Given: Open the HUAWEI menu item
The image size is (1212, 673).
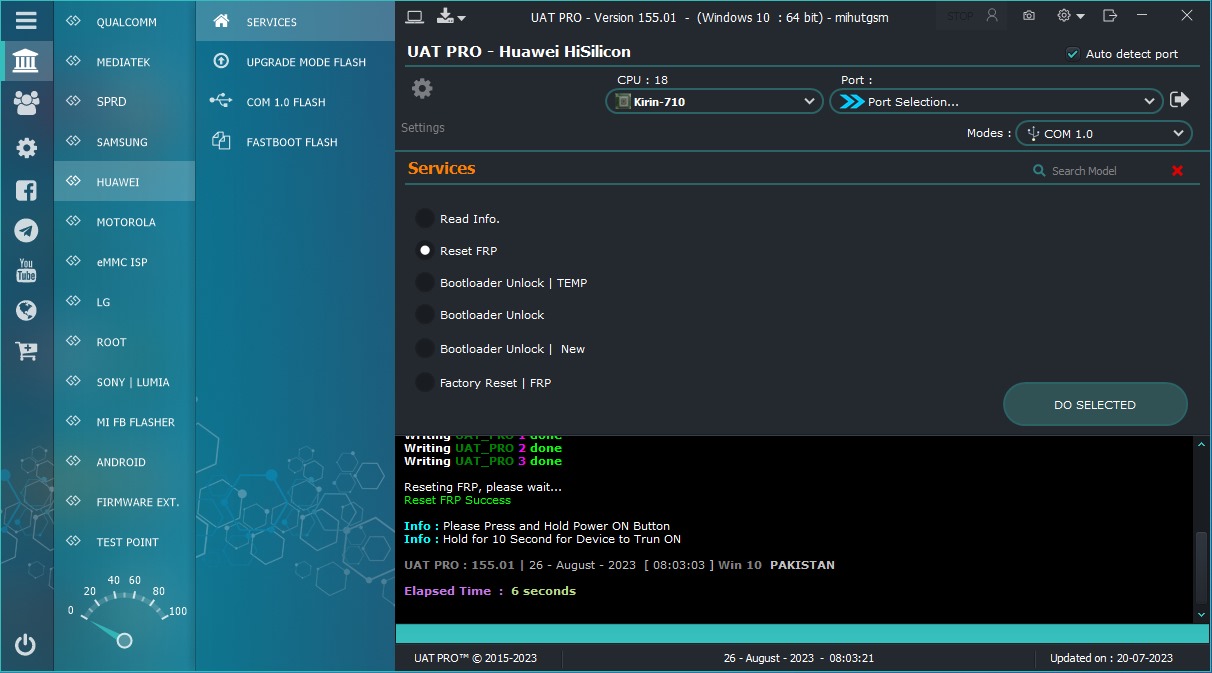Looking at the screenshot, I should [125, 181].
